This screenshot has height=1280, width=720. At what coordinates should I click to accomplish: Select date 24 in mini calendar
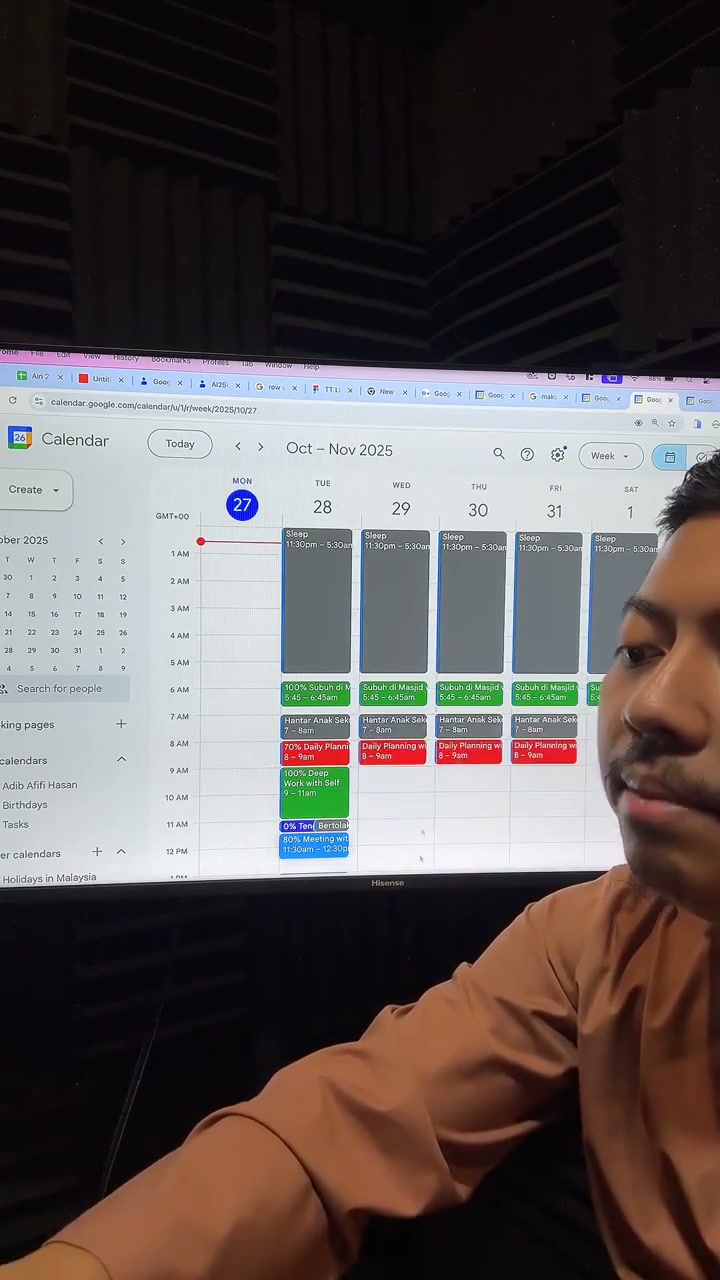click(77, 632)
